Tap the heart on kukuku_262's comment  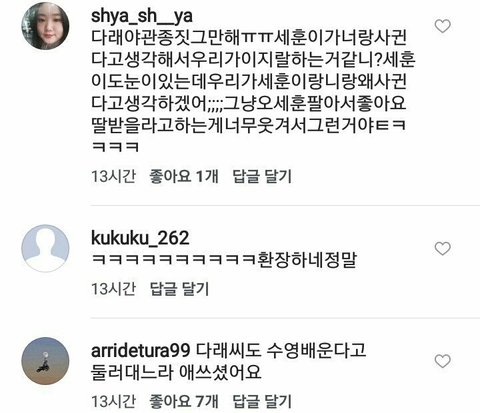[x=443, y=249]
